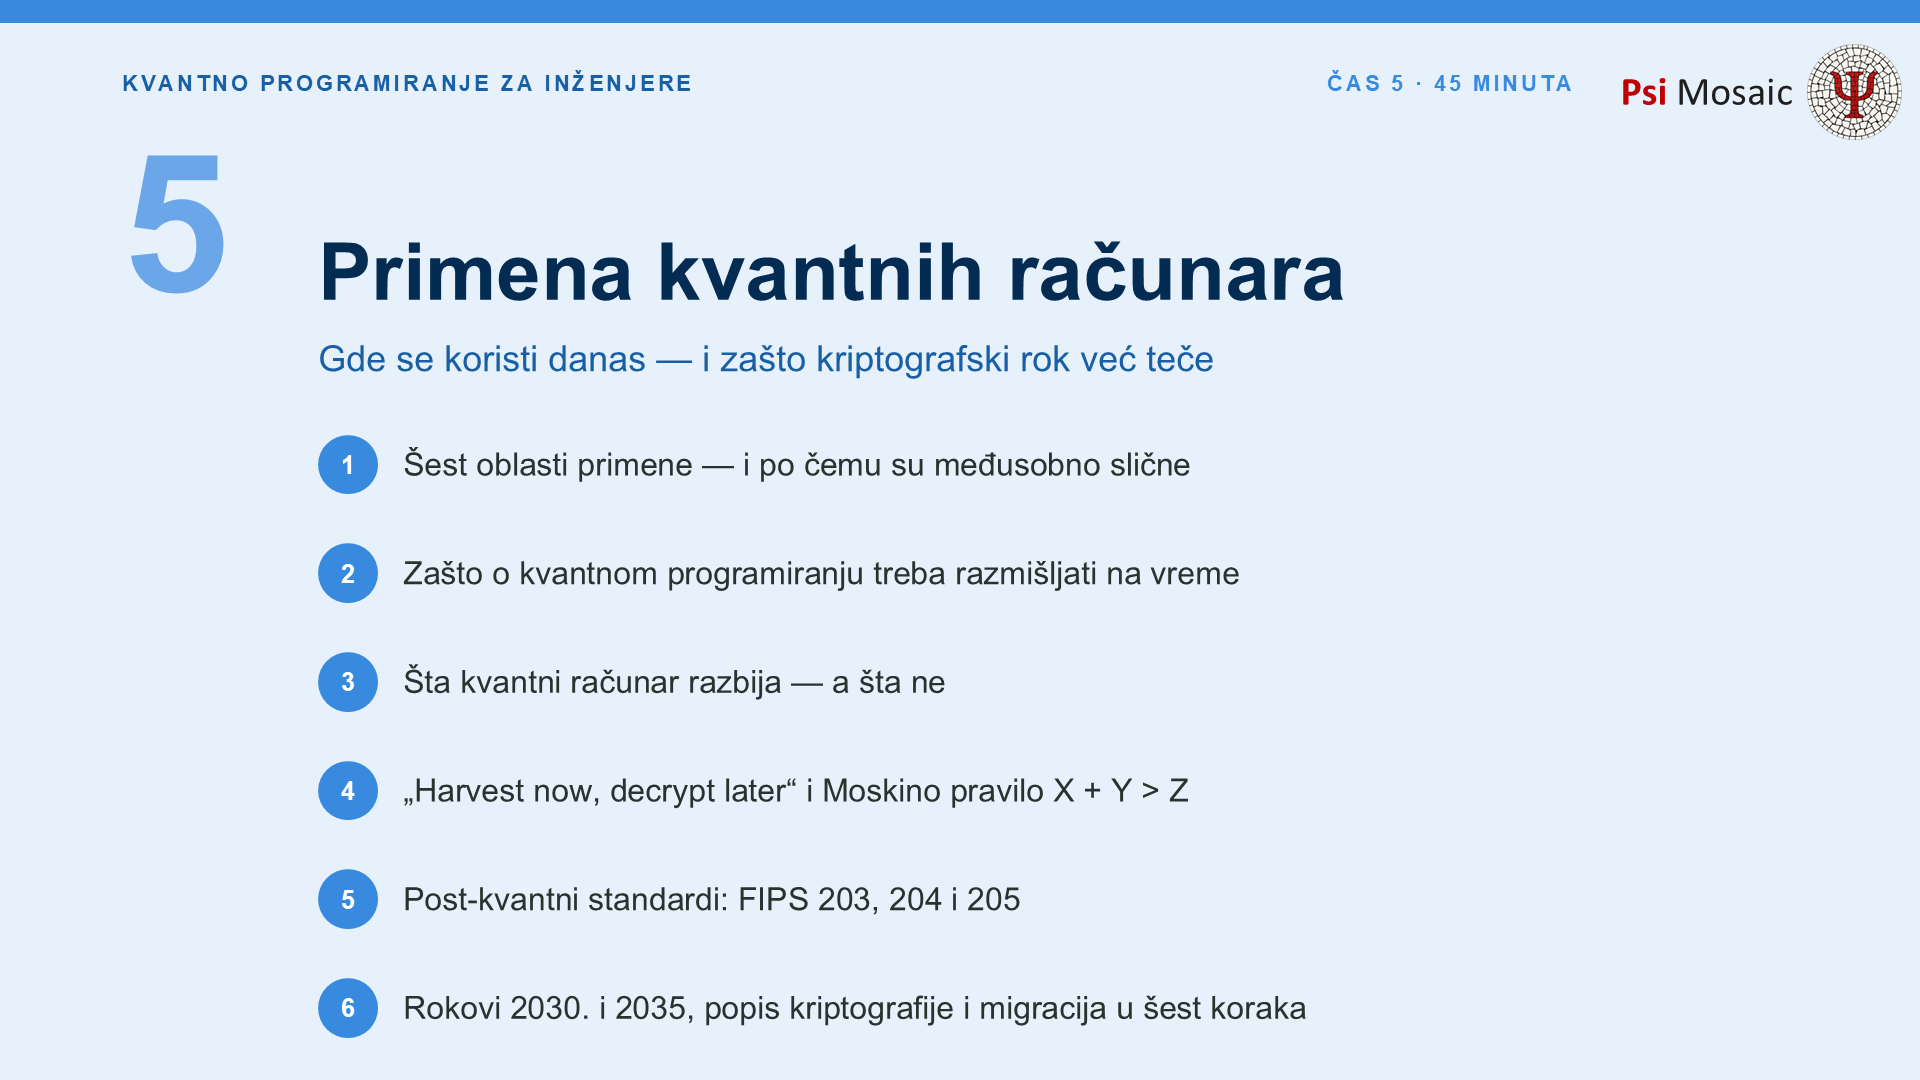The height and width of the screenshot is (1080, 1920).
Task: Click item 'Harvest now, decrypt later'
Action: click(600, 791)
